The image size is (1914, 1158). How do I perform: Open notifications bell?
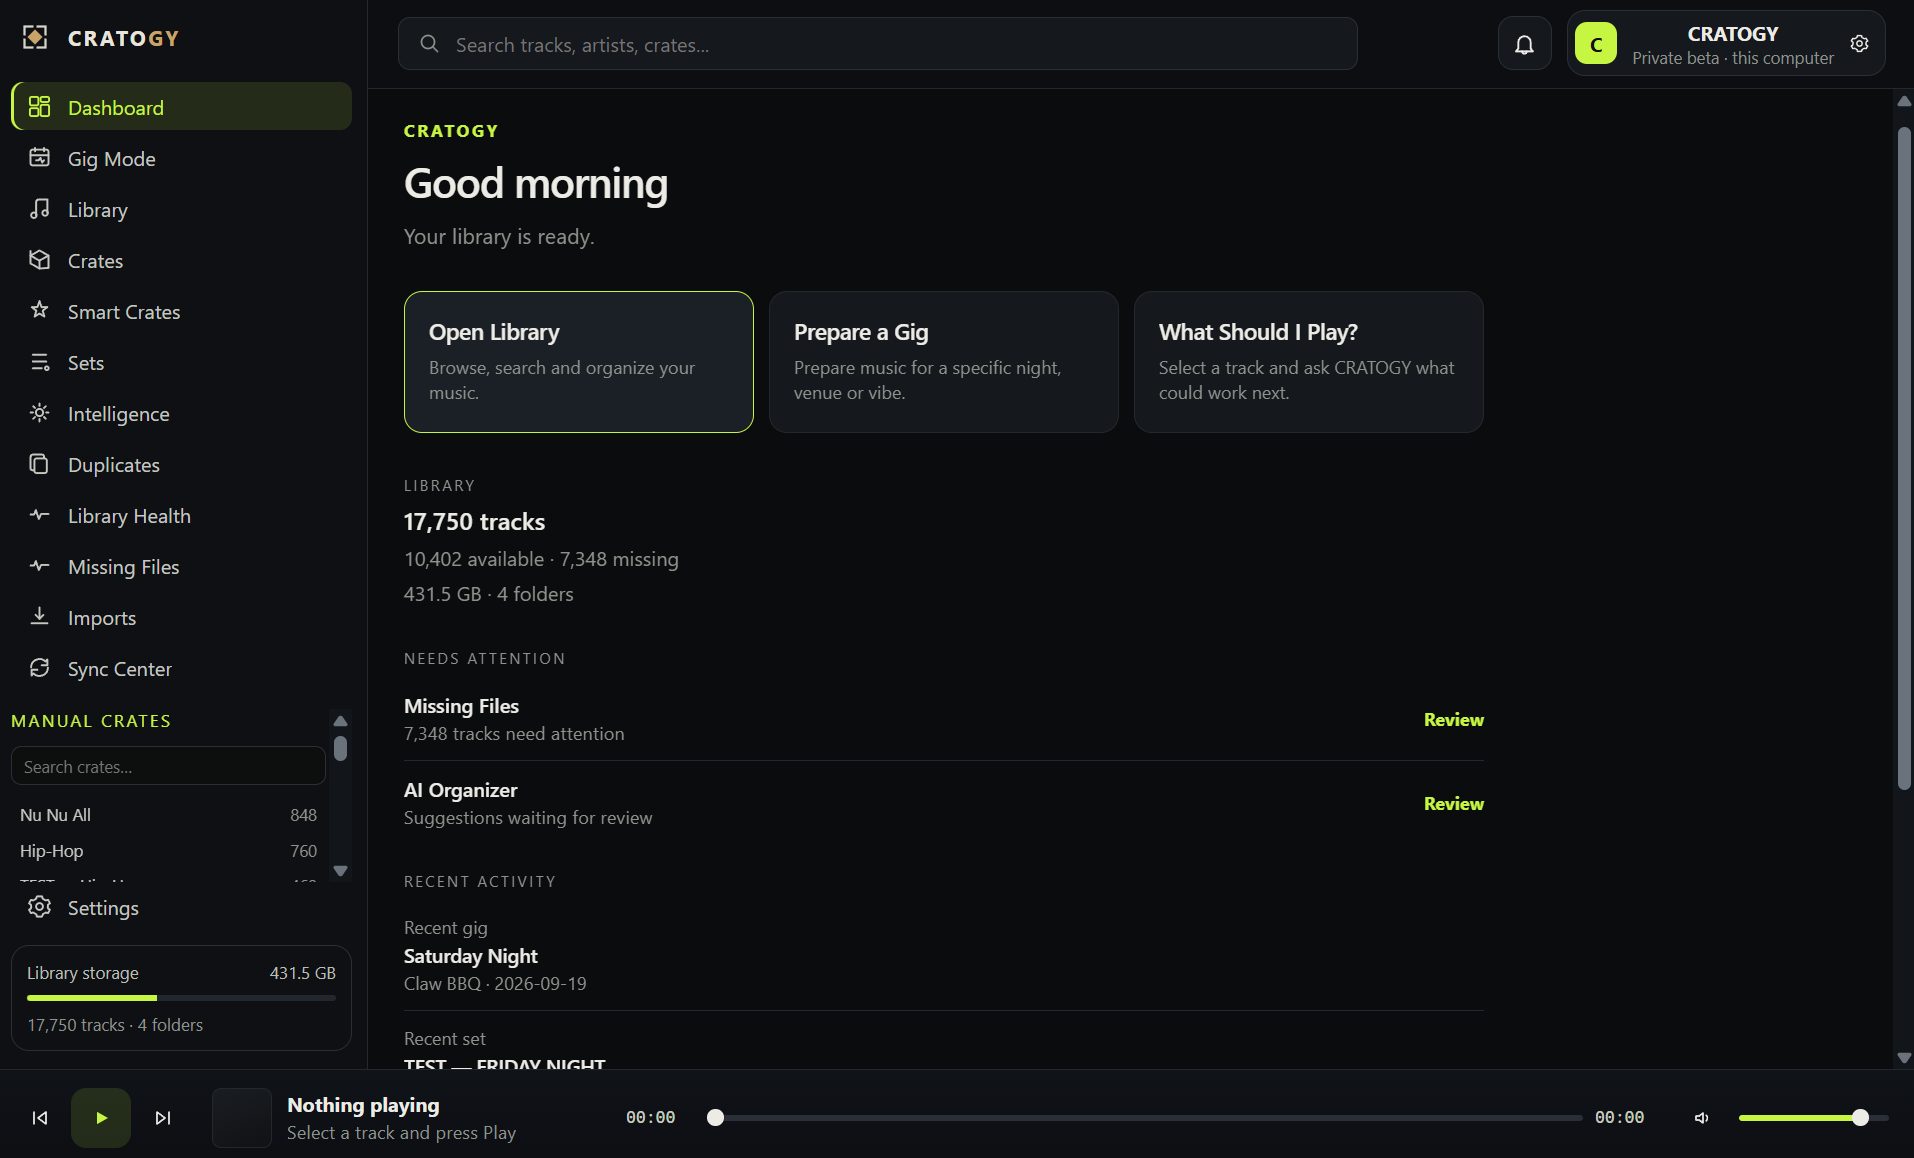[x=1524, y=44]
